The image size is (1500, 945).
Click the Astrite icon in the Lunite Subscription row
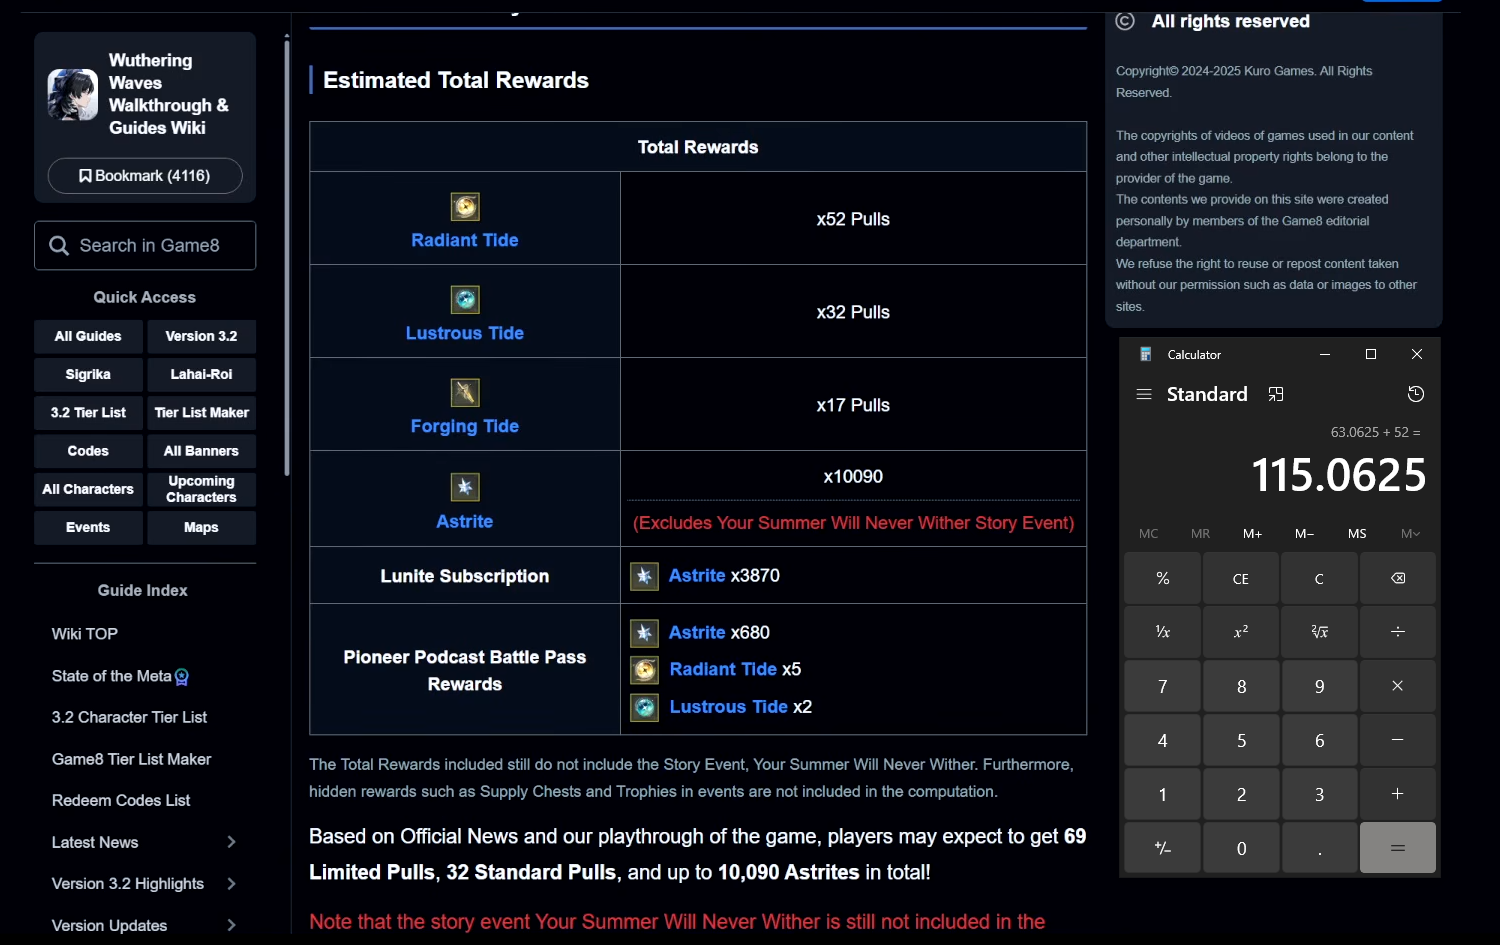tap(645, 576)
